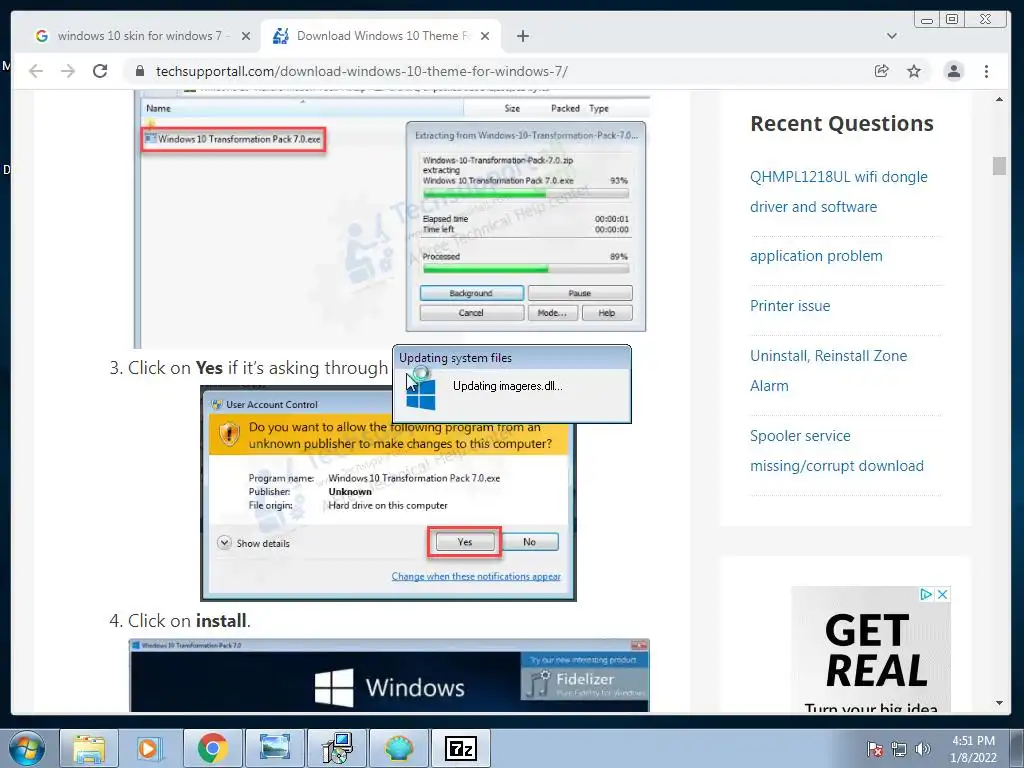Screen dimensions: 1024x768
Task: Click the volume speaker tray icon
Action: click(x=923, y=749)
